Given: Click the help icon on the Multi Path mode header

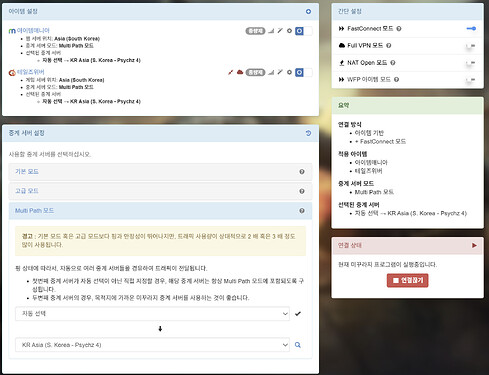Looking at the screenshot, I should pyautogui.click(x=302, y=211).
